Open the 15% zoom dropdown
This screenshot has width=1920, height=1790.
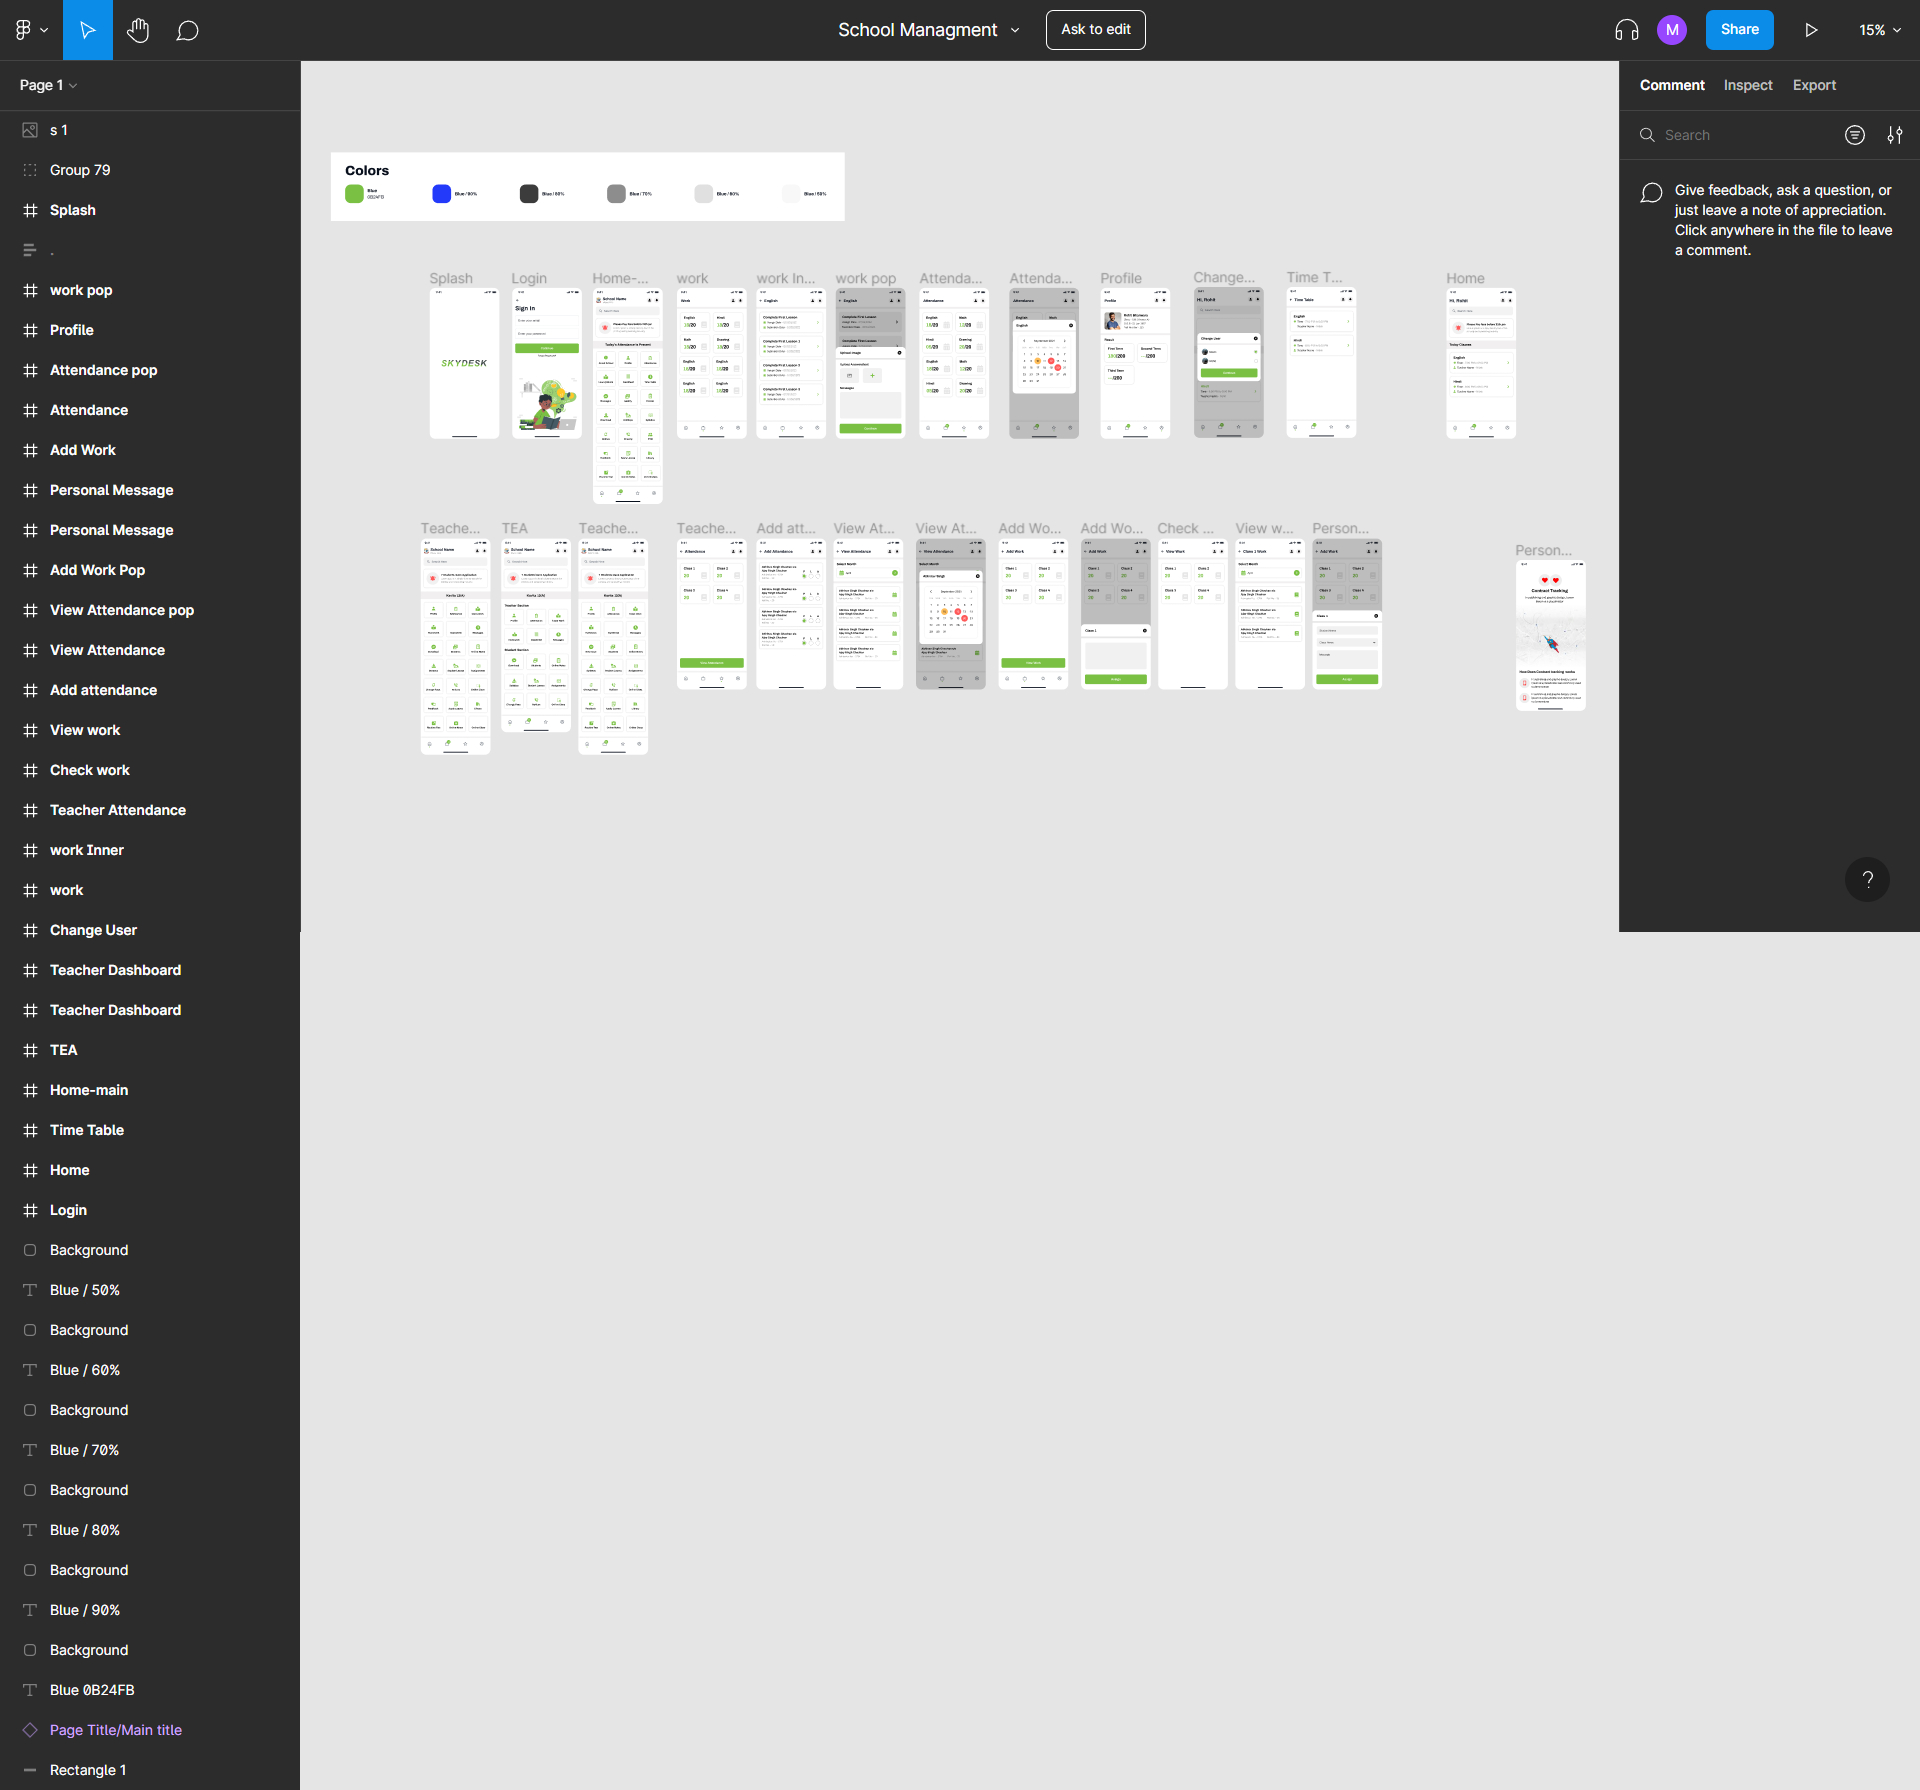[1879, 30]
